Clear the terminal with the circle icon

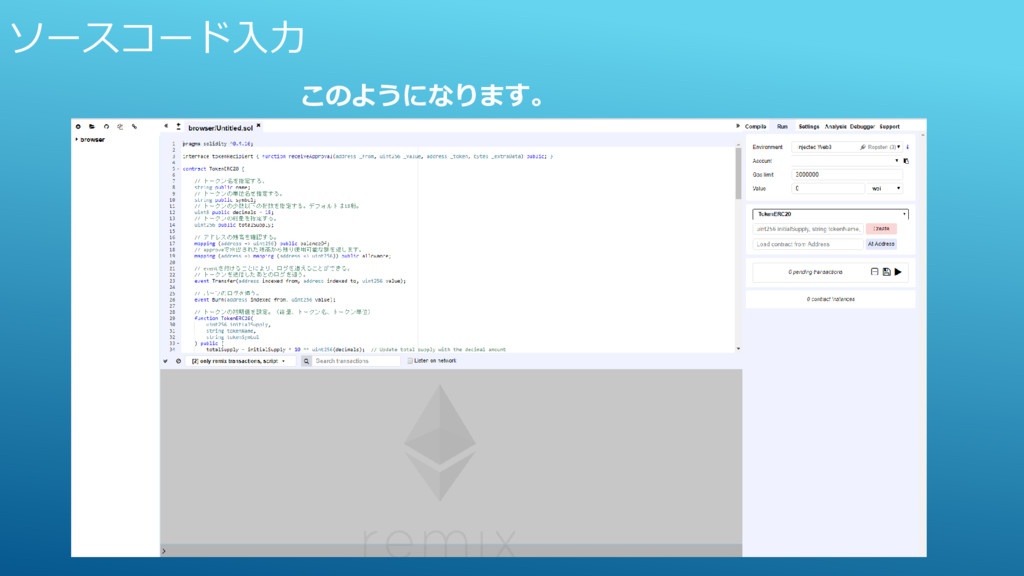[x=178, y=361]
